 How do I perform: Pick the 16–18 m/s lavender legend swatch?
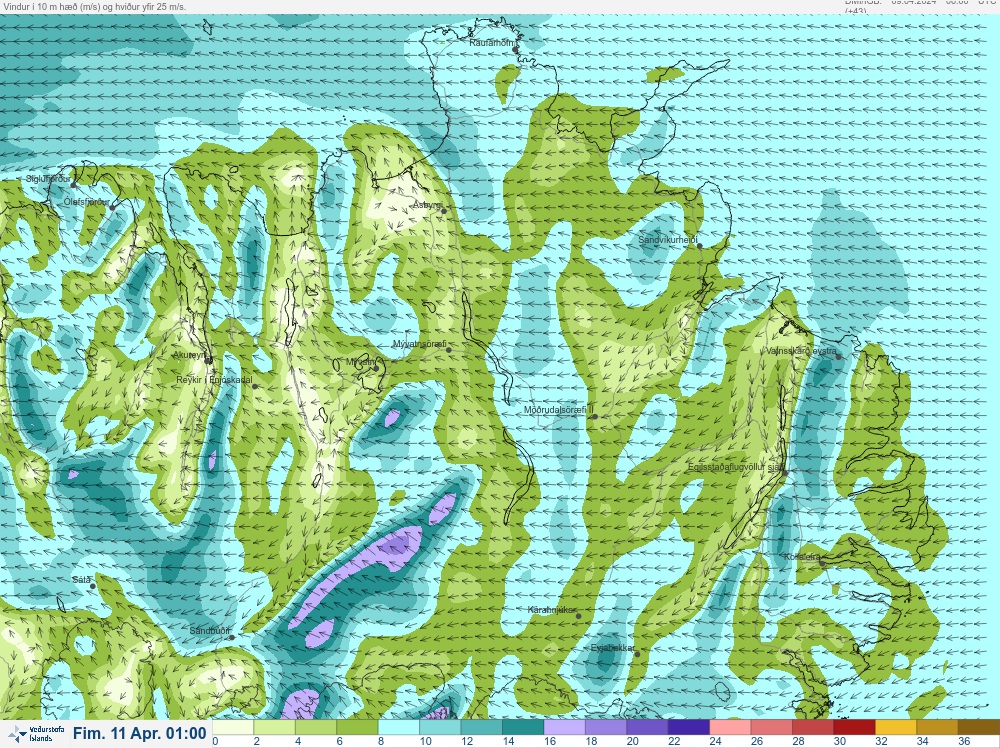pos(564,727)
